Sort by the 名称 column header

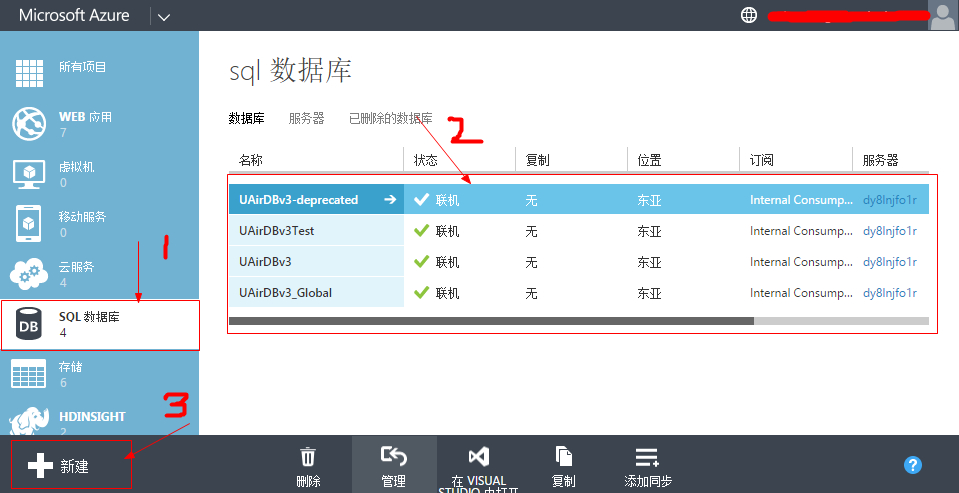pos(251,160)
